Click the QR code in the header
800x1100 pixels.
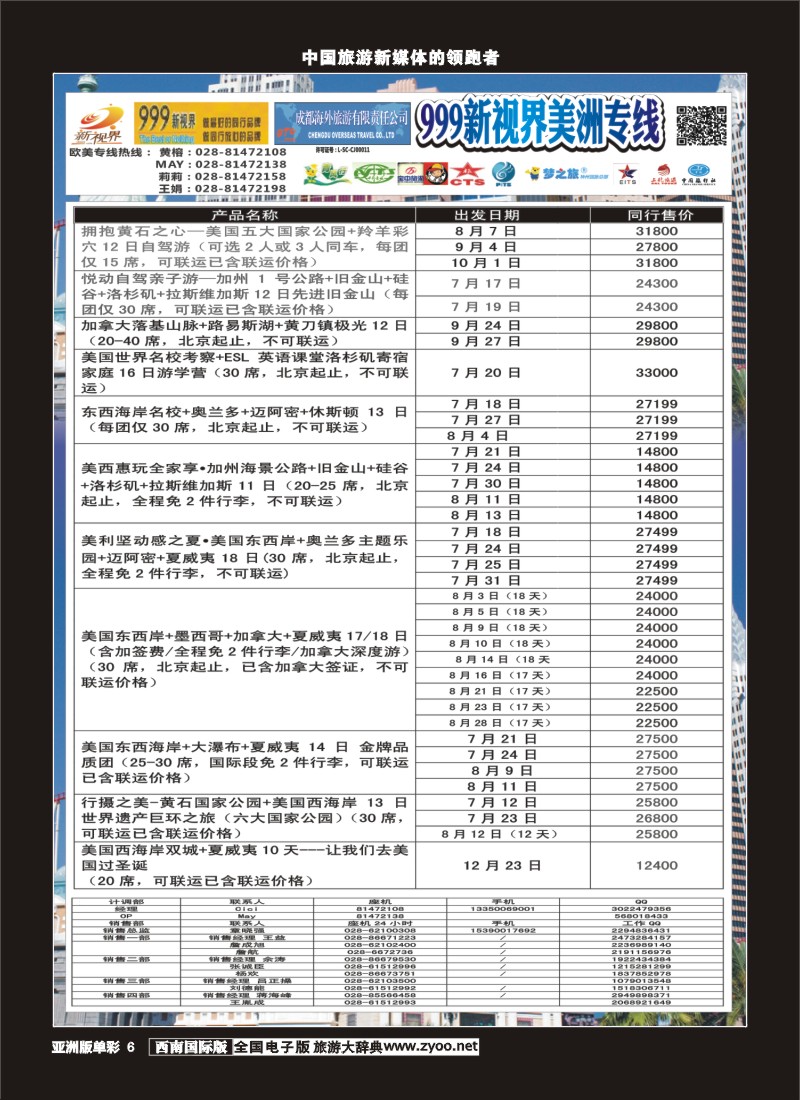(701, 126)
